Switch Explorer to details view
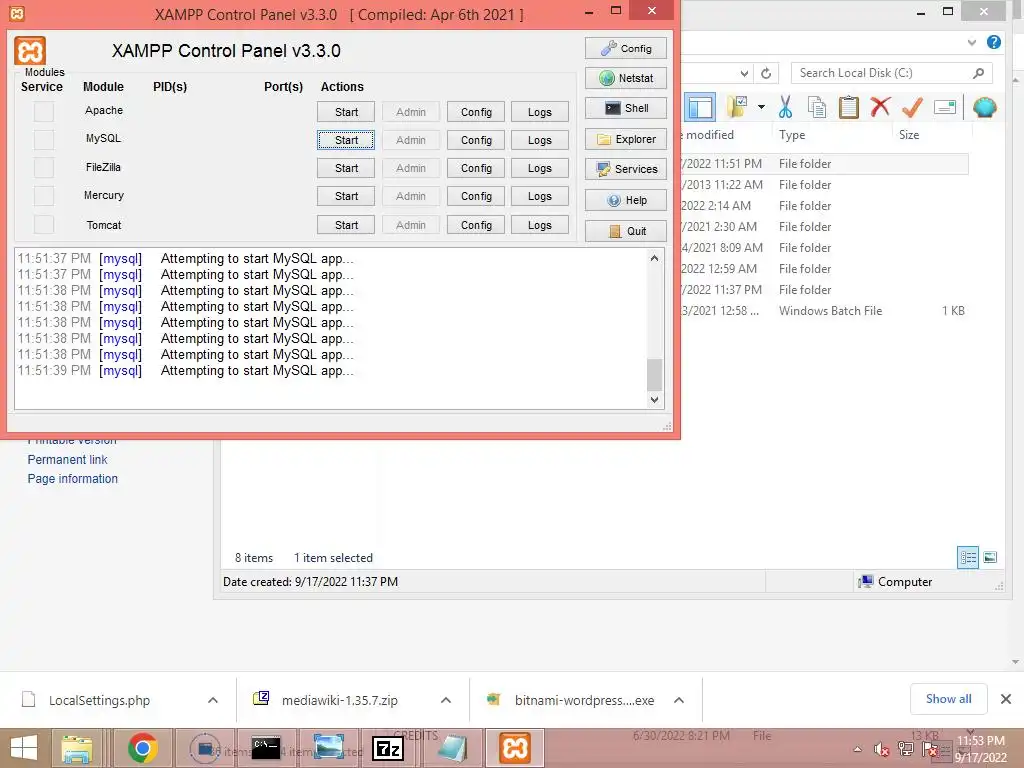 pyautogui.click(x=968, y=558)
